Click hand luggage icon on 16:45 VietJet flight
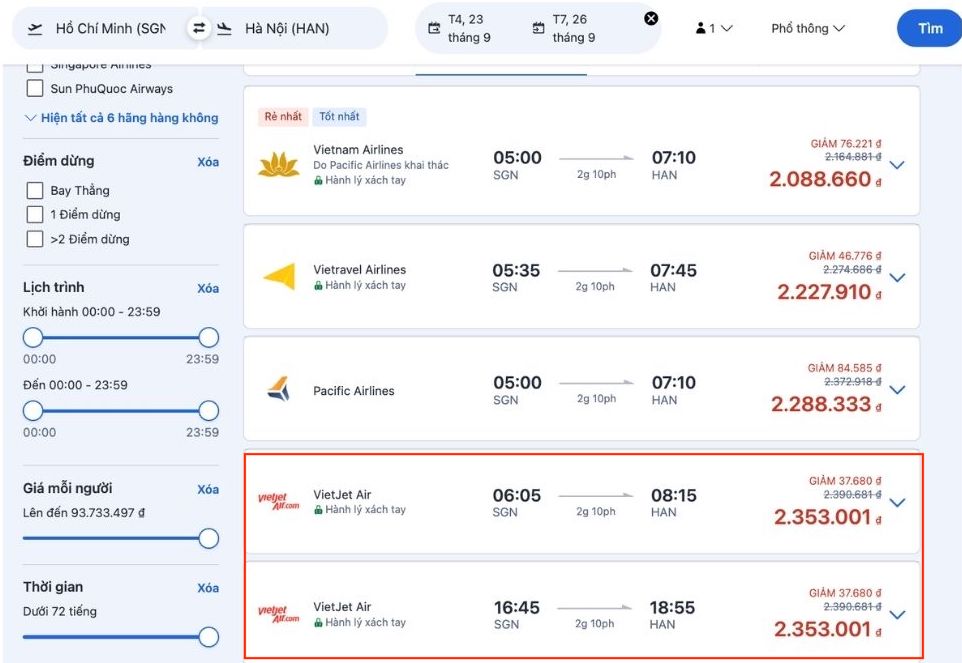 pyautogui.click(x=318, y=623)
